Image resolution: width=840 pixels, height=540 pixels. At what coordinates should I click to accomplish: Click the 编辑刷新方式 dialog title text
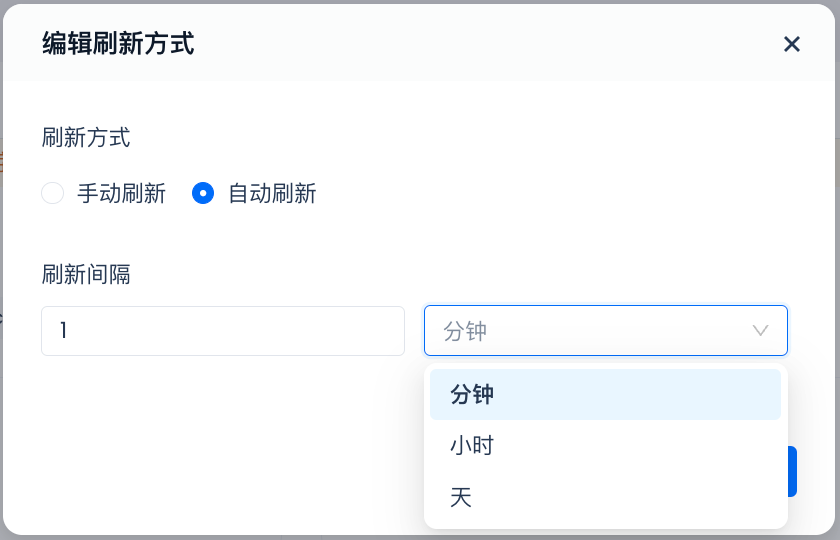coord(118,44)
